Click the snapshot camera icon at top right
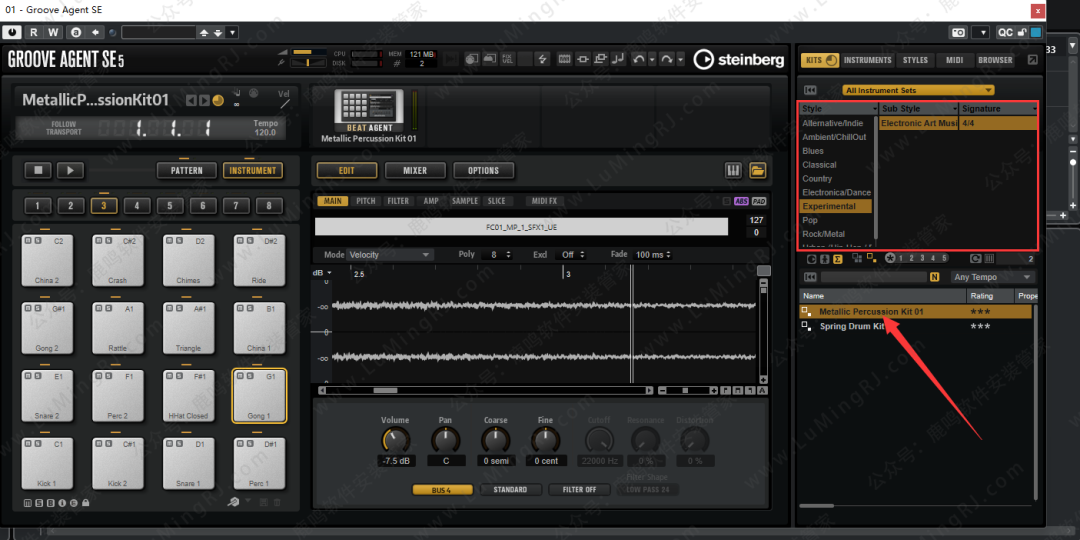This screenshot has height=540, width=1080. (x=959, y=32)
